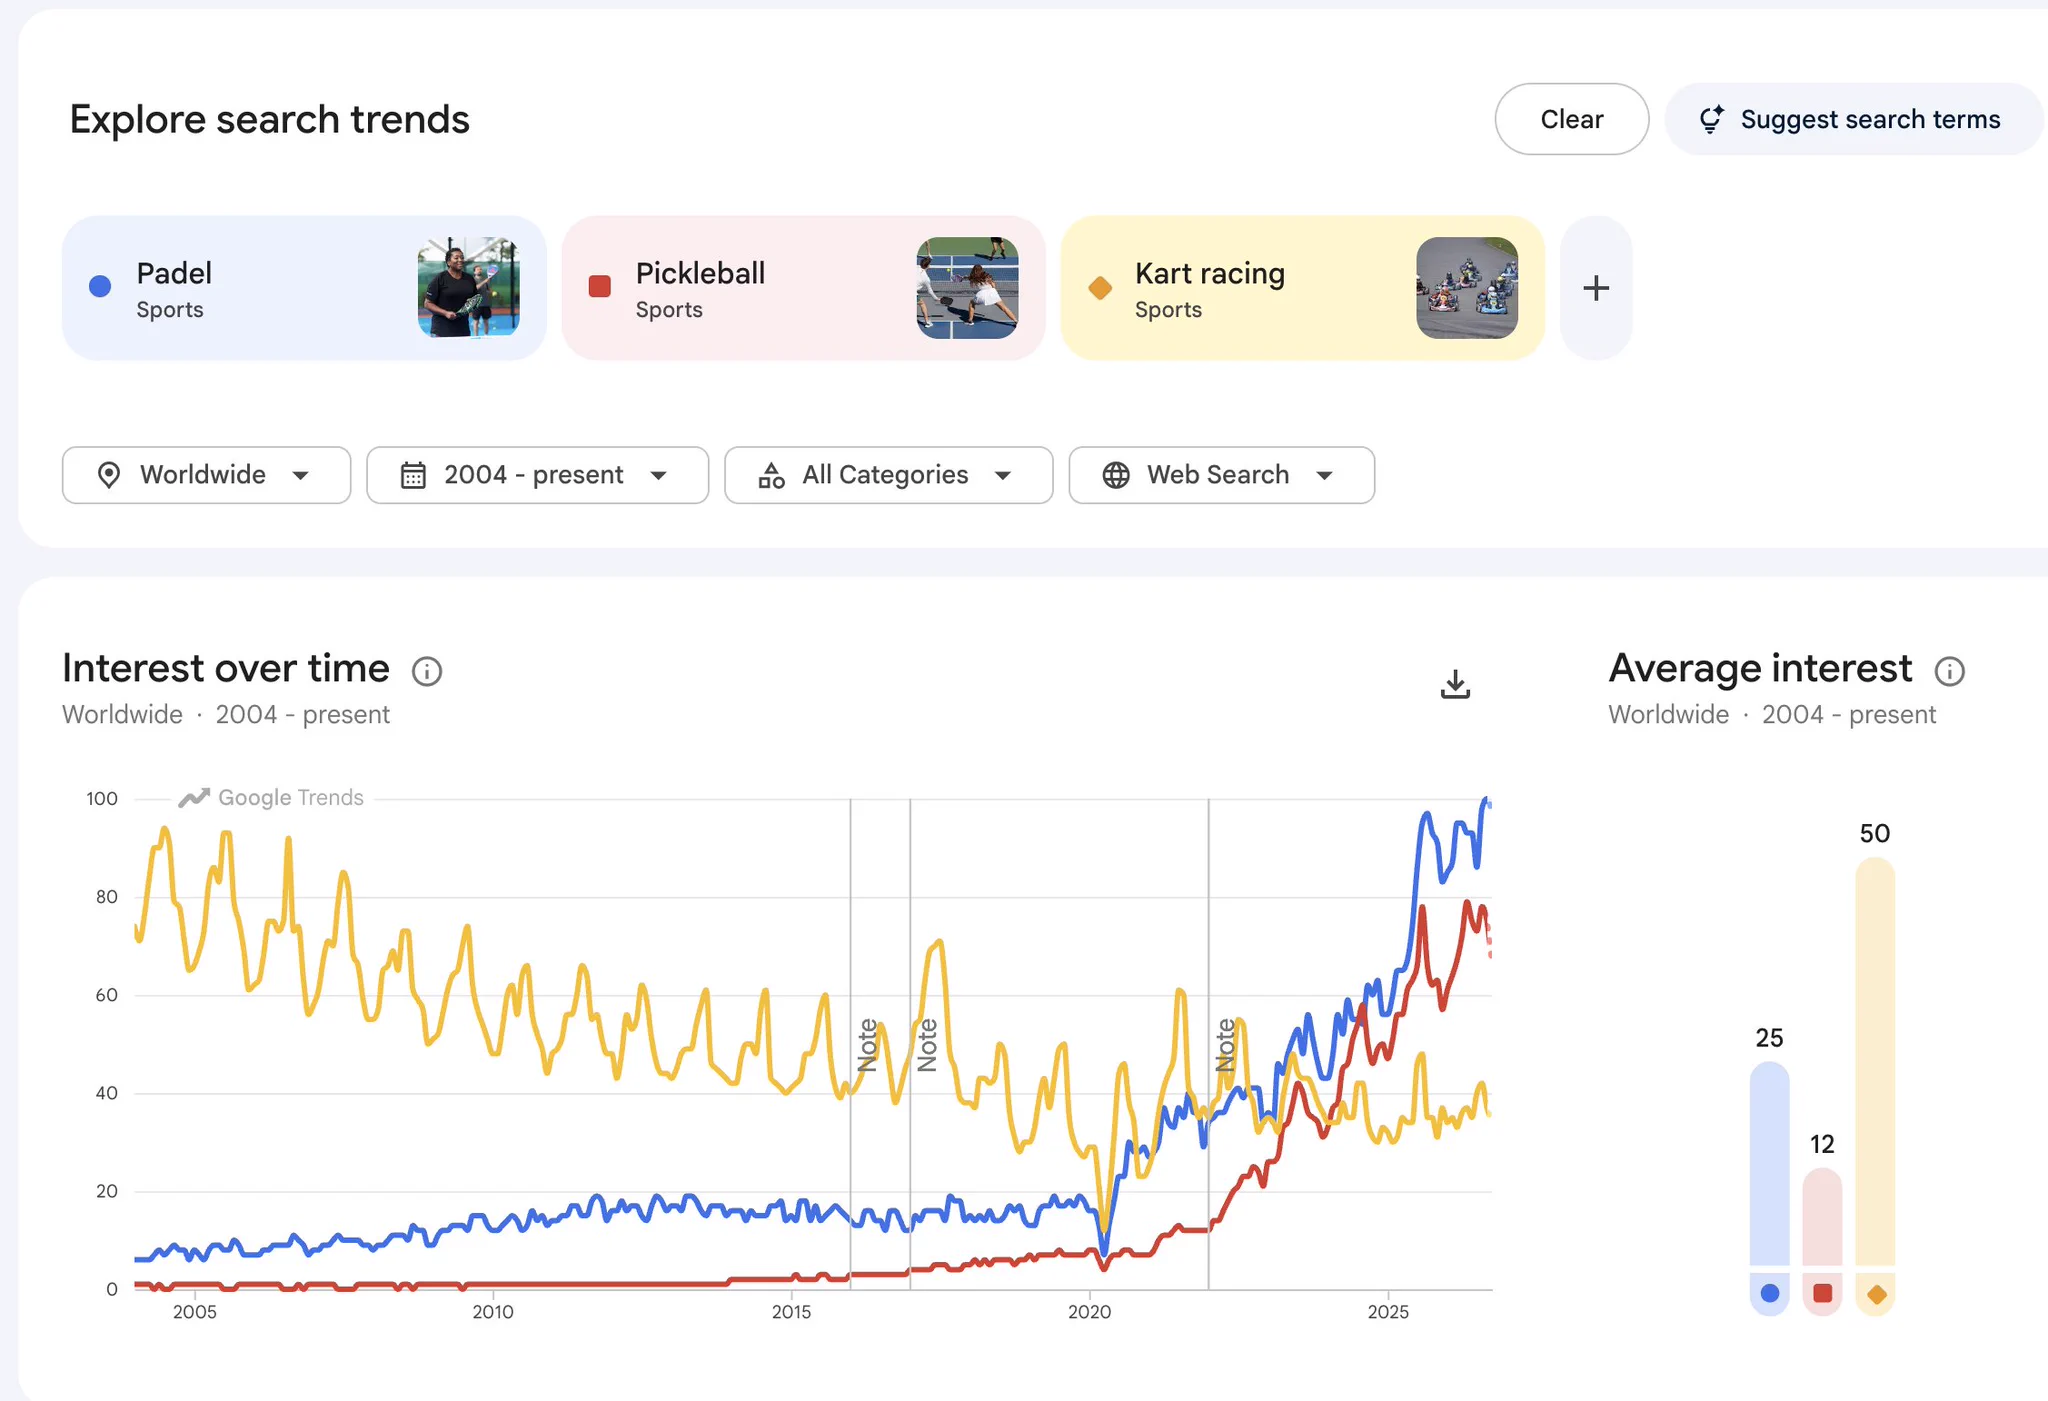Show info for Interest over time
2048x1401 pixels.
(x=427, y=671)
